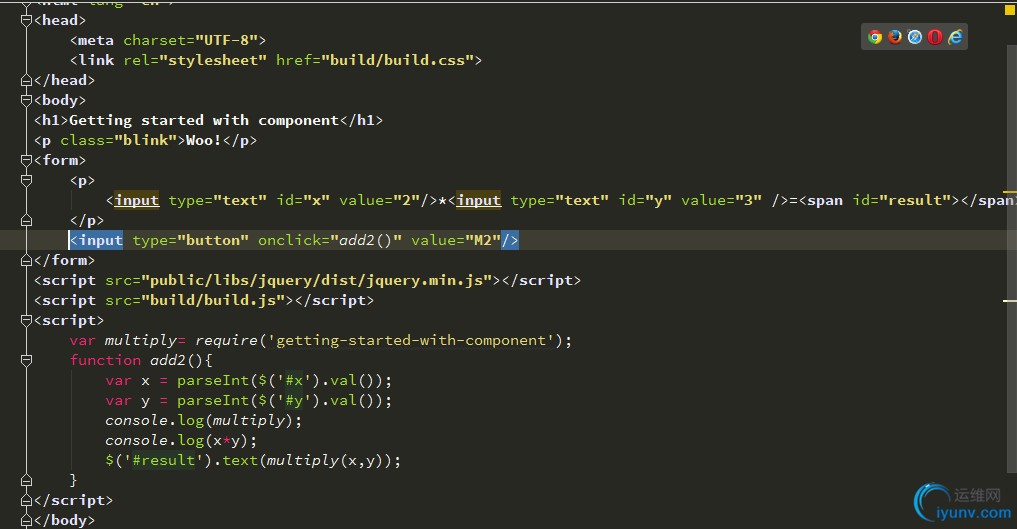Image resolution: width=1017 pixels, height=529 pixels.
Task: Click the 'Woo!' paragraph text
Action: [204, 141]
